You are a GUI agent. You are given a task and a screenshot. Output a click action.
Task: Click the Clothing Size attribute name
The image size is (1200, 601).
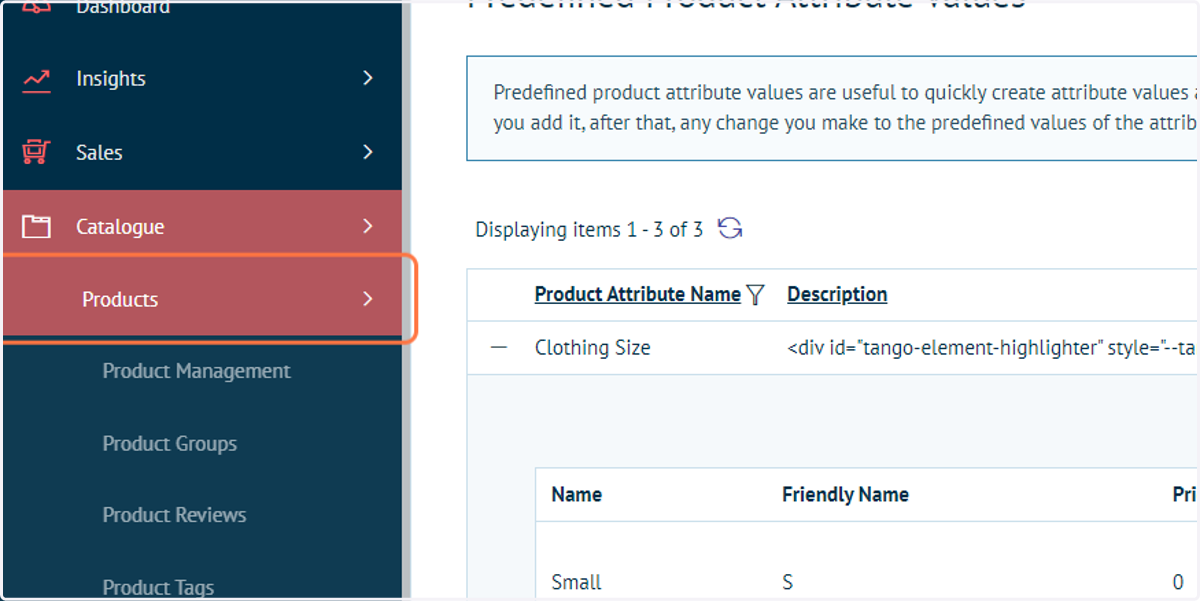tap(592, 348)
